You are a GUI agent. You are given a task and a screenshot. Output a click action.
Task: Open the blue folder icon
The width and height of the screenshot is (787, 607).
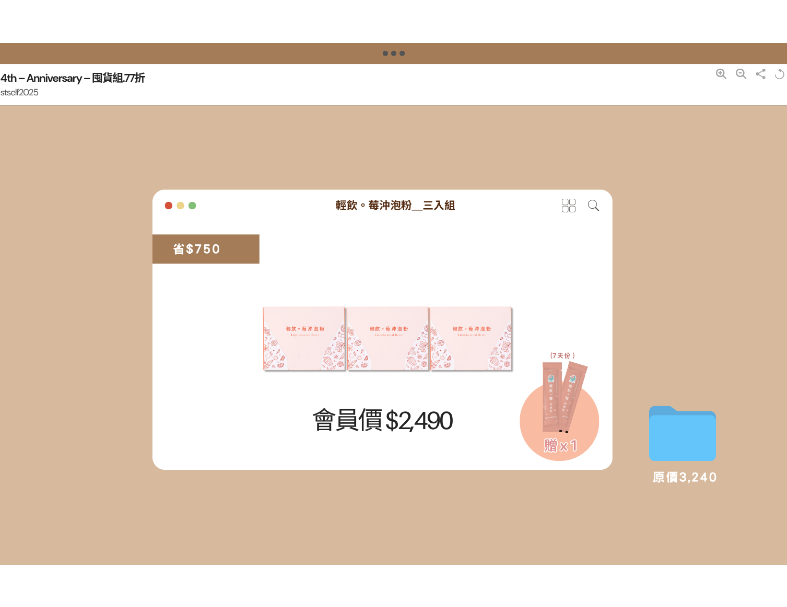(682, 434)
